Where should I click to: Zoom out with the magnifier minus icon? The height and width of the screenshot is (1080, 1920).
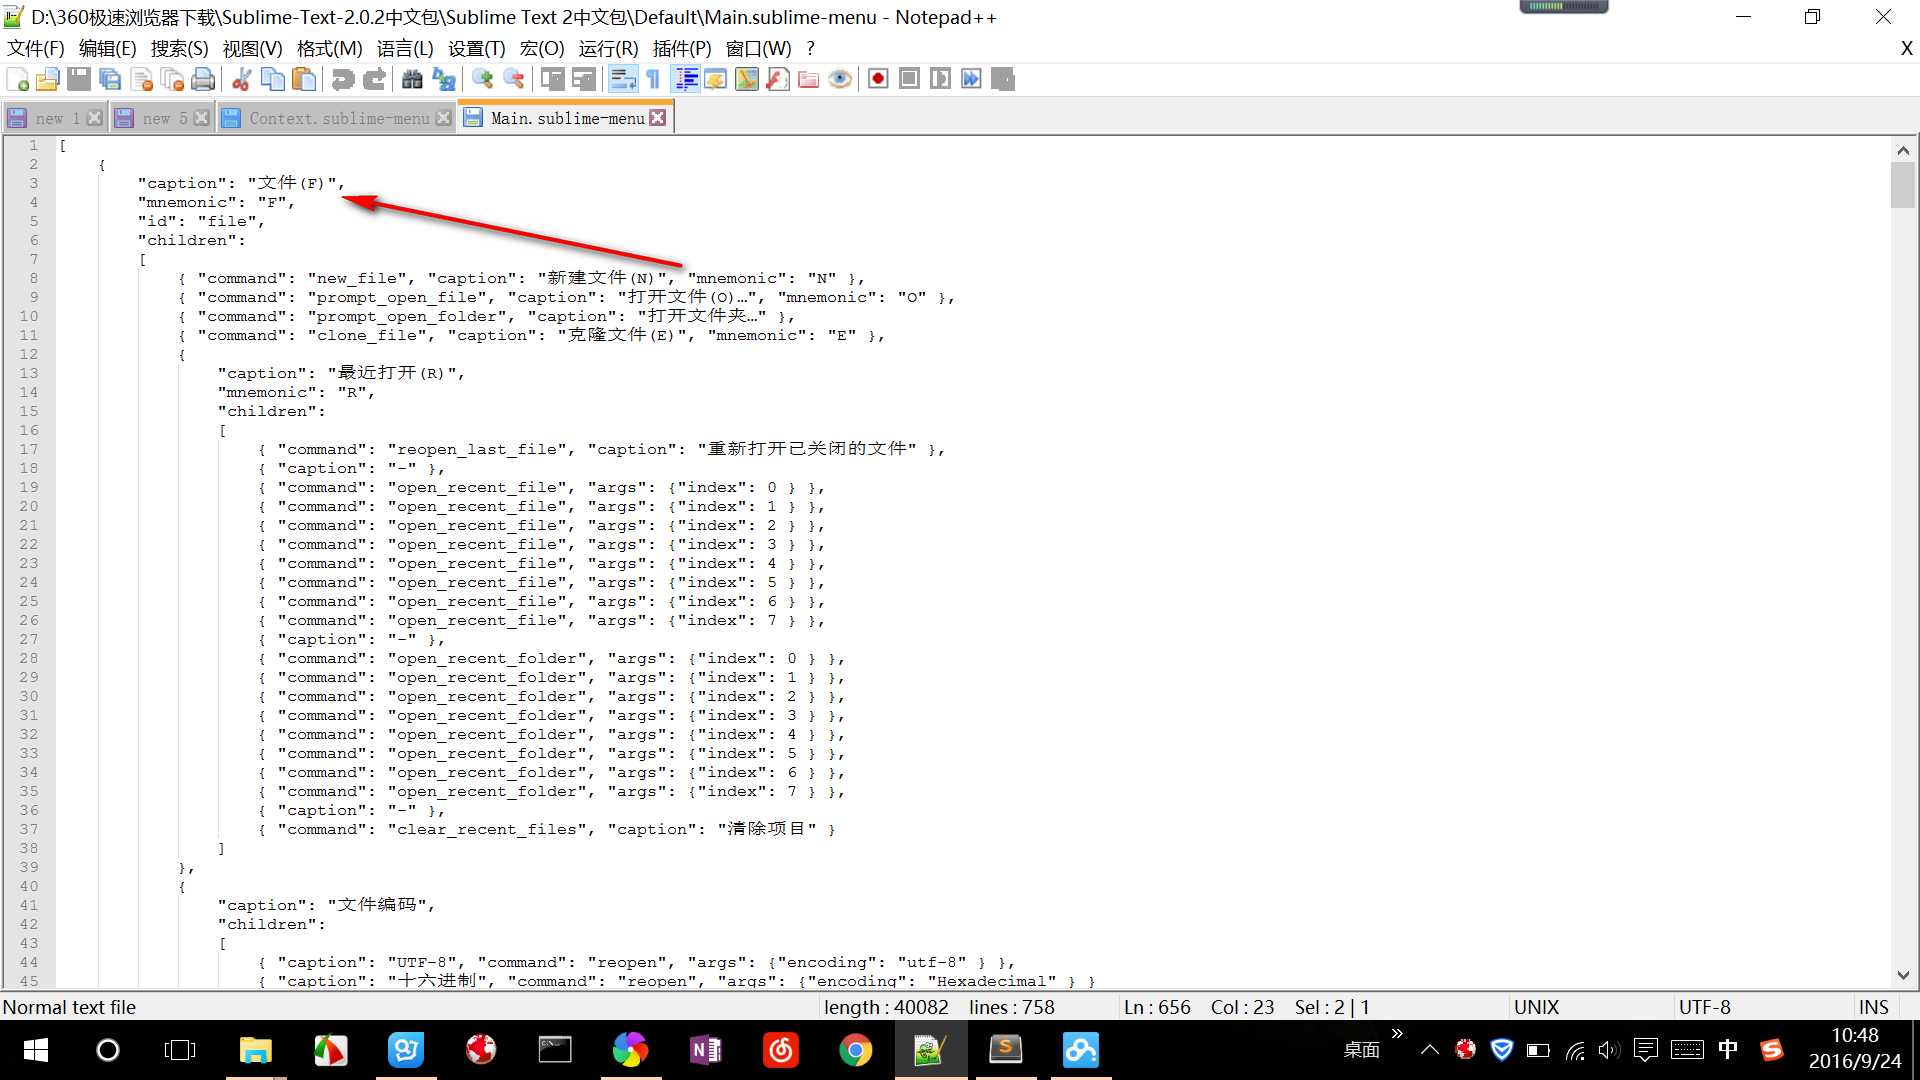click(x=514, y=79)
